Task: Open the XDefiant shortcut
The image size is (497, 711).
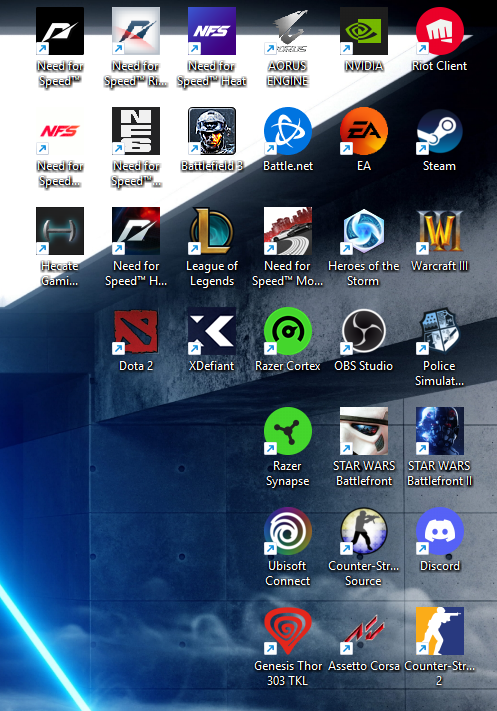Action: click(x=212, y=331)
